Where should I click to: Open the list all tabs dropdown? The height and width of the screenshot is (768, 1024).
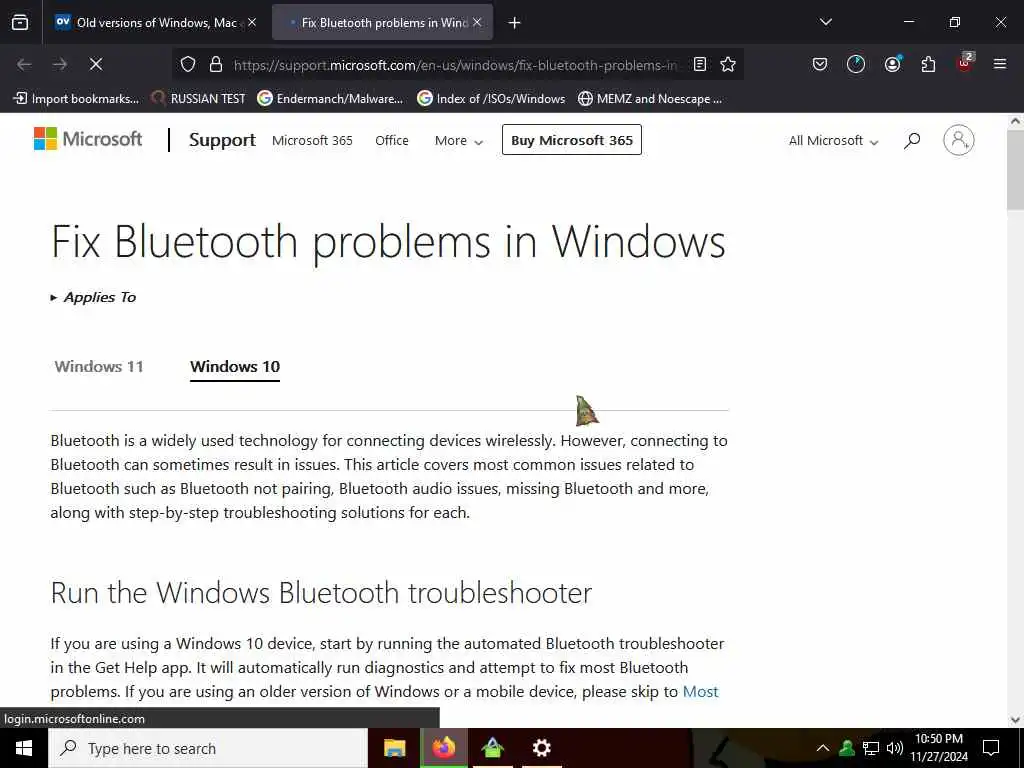tap(826, 22)
